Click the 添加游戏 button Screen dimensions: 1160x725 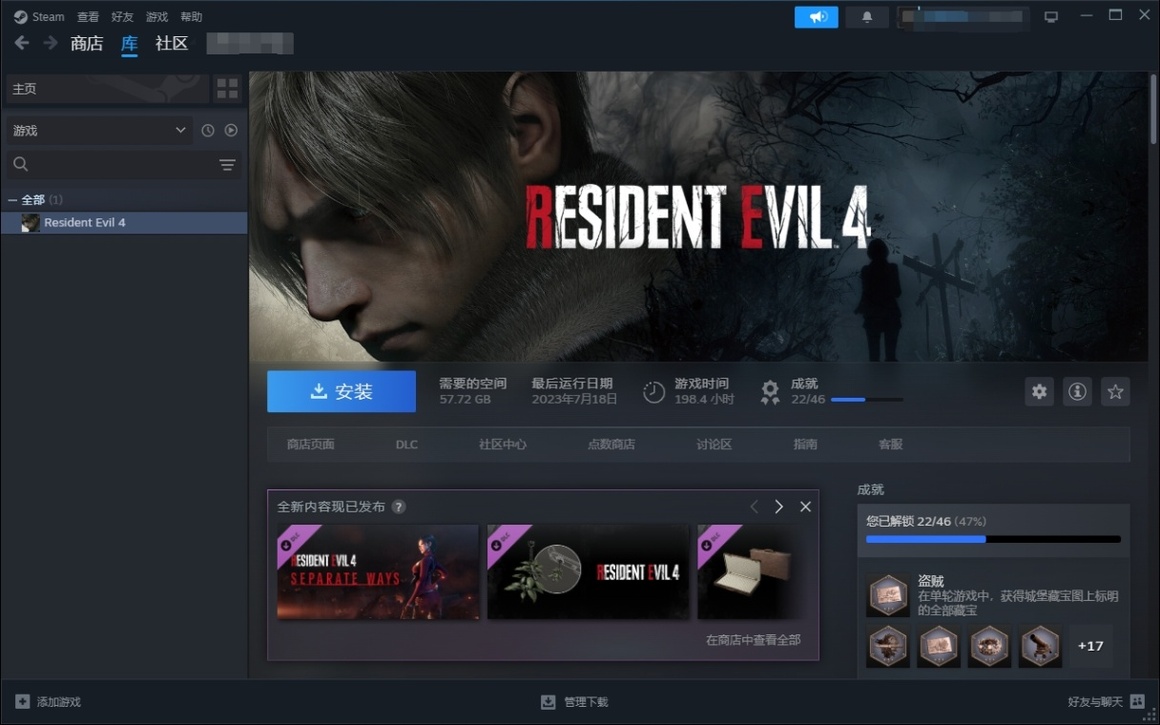coord(48,701)
